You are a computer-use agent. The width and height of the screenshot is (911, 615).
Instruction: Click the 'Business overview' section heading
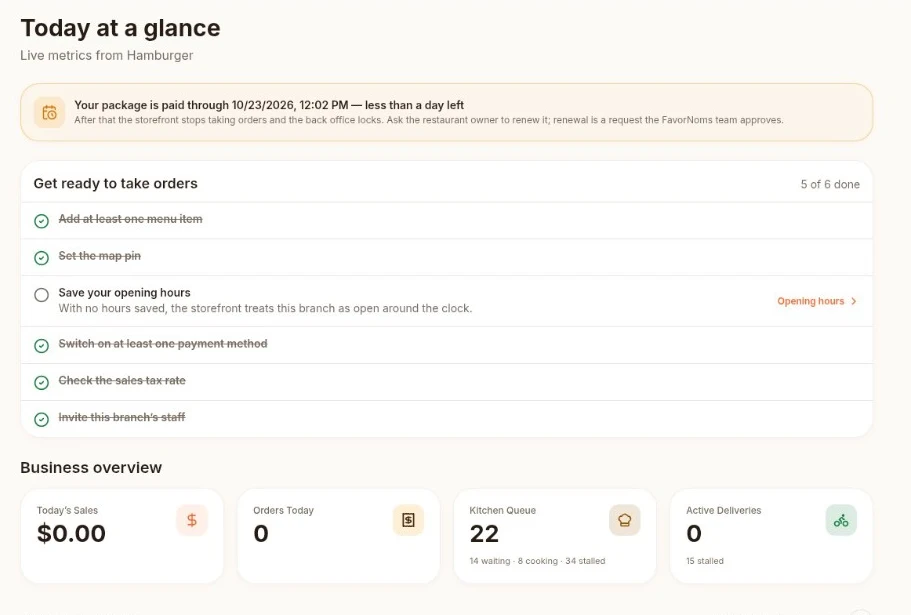click(x=91, y=467)
